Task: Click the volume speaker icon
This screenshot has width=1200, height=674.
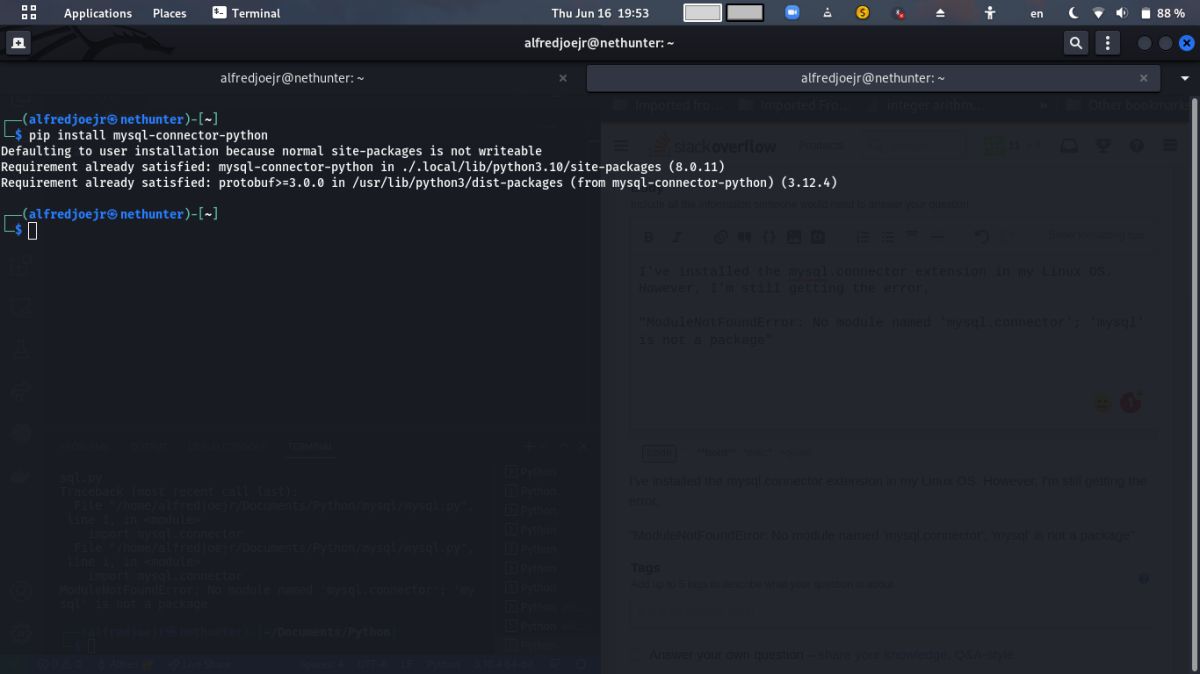Action: tap(1121, 13)
